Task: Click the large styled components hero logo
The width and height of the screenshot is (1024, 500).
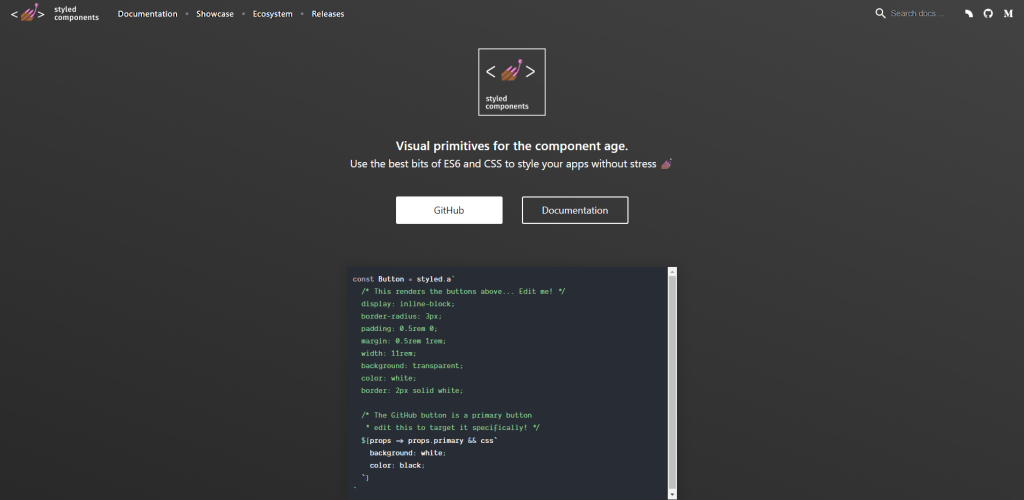Action: pos(511,82)
